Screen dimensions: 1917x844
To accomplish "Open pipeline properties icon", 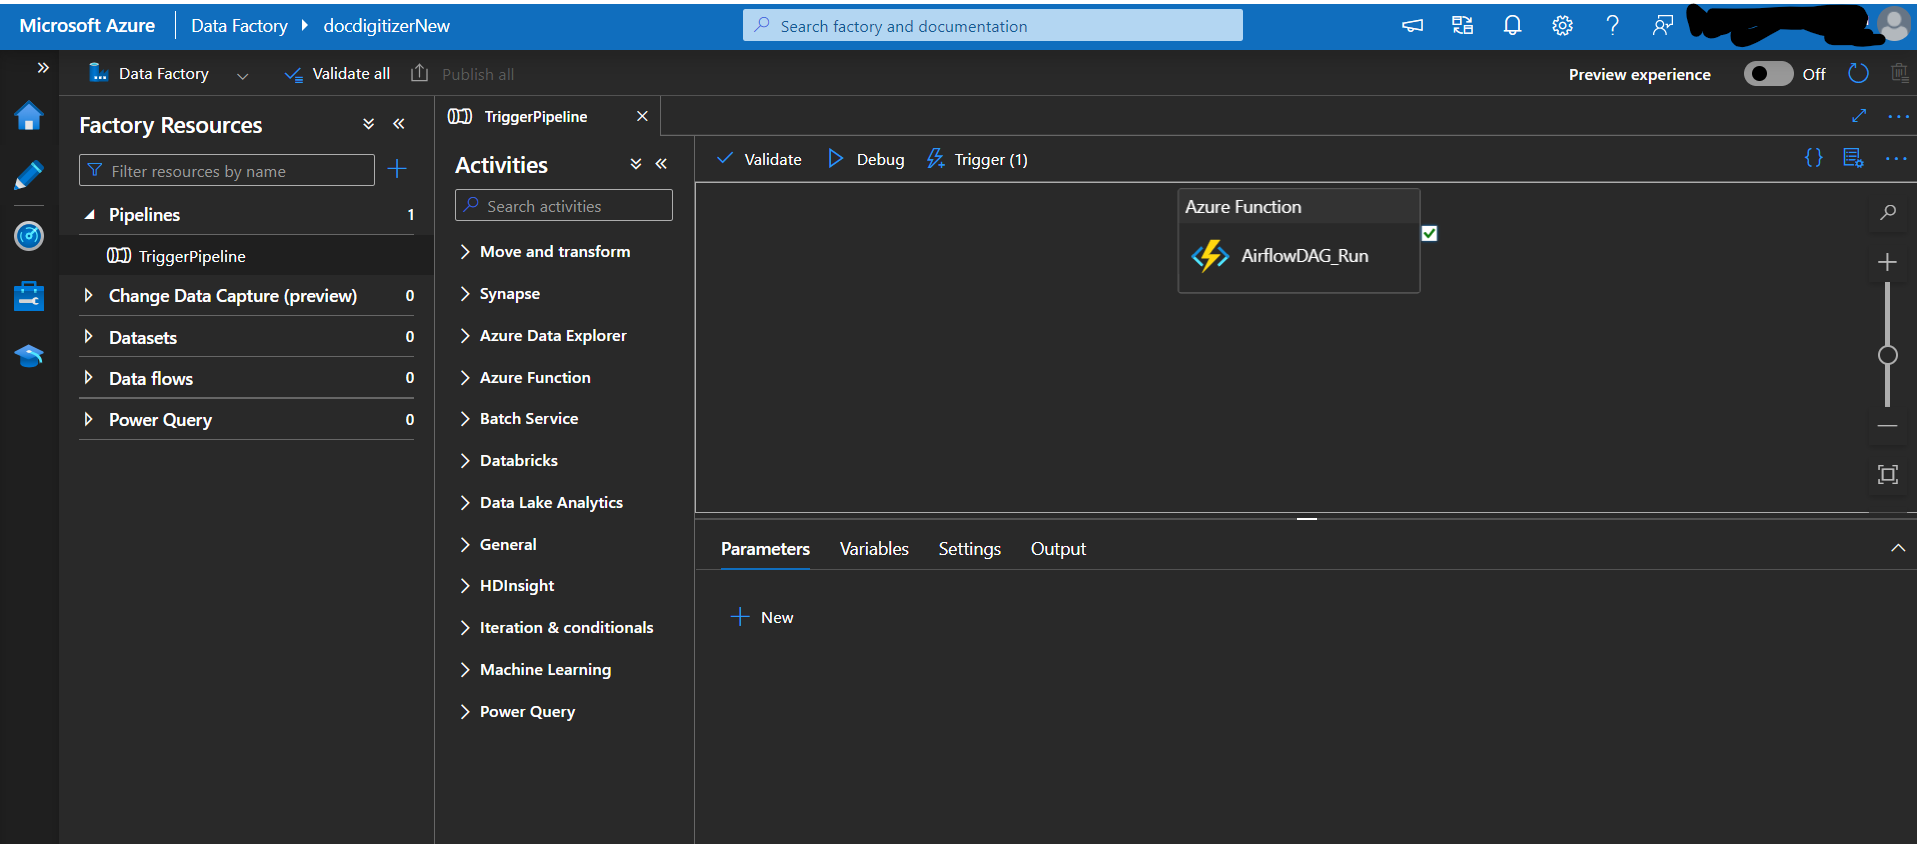I will point(1853,158).
